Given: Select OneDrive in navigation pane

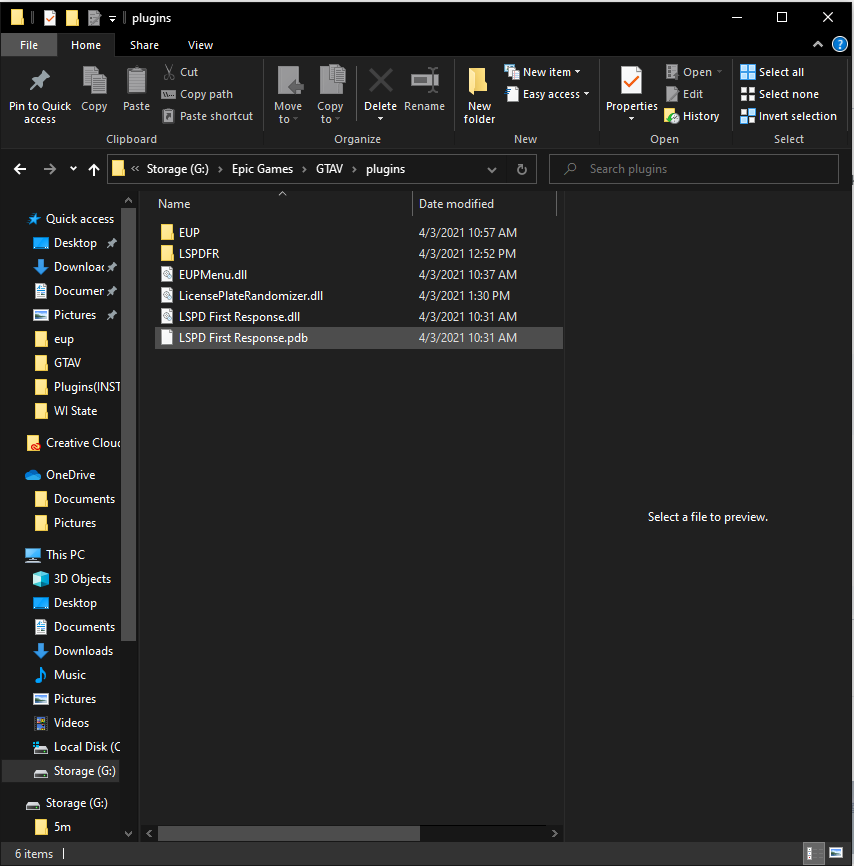Looking at the screenshot, I should pos(60,475).
